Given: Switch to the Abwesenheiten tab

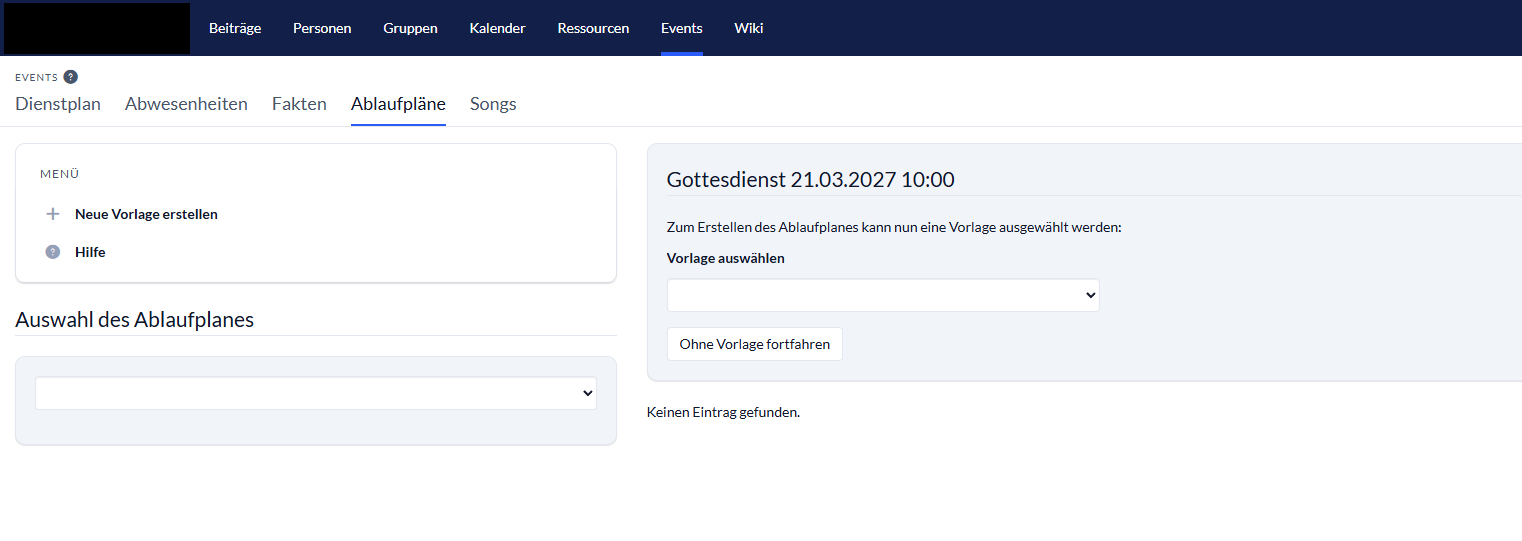Looking at the screenshot, I should (186, 104).
